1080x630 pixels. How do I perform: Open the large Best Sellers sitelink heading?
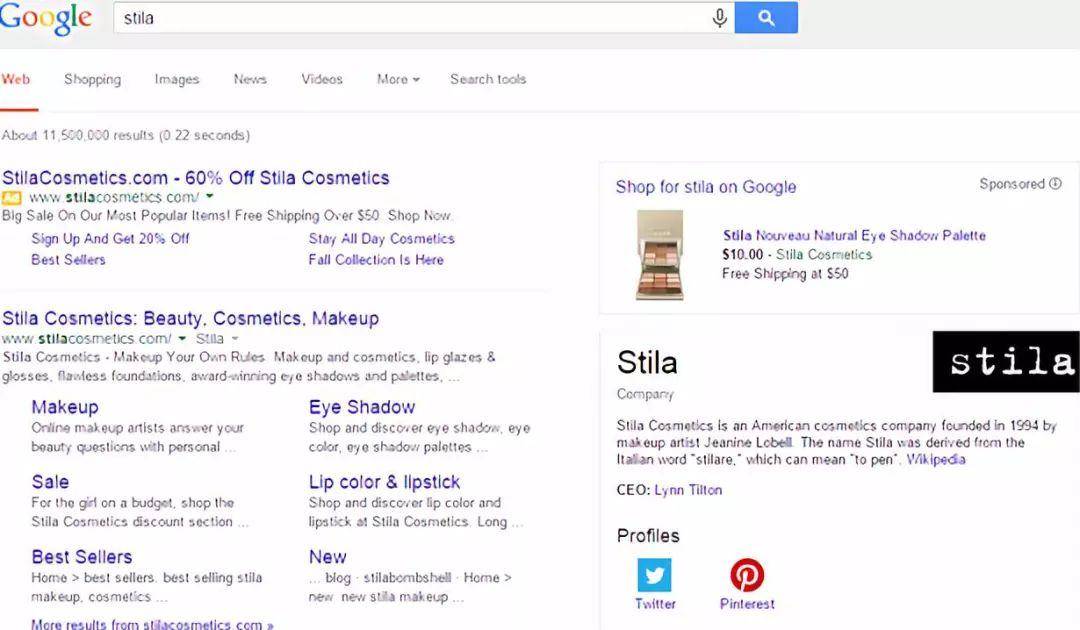pyautogui.click(x=82, y=557)
